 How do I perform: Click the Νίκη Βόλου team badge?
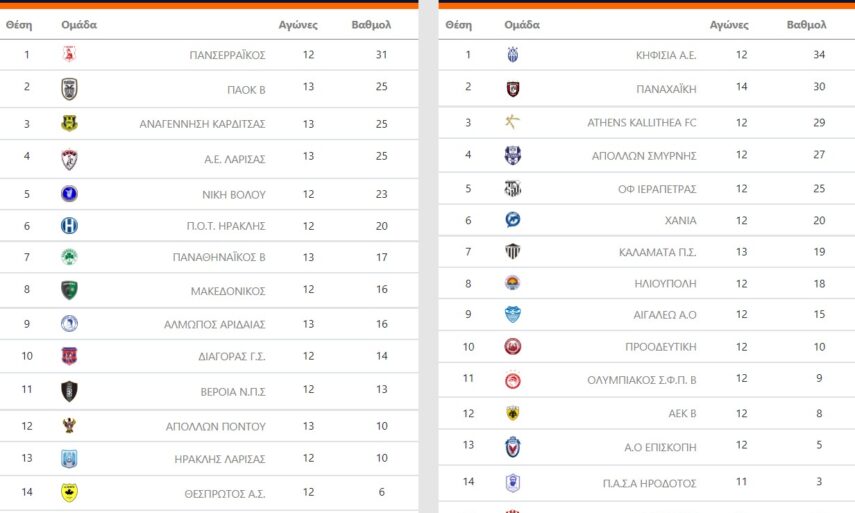point(69,194)
